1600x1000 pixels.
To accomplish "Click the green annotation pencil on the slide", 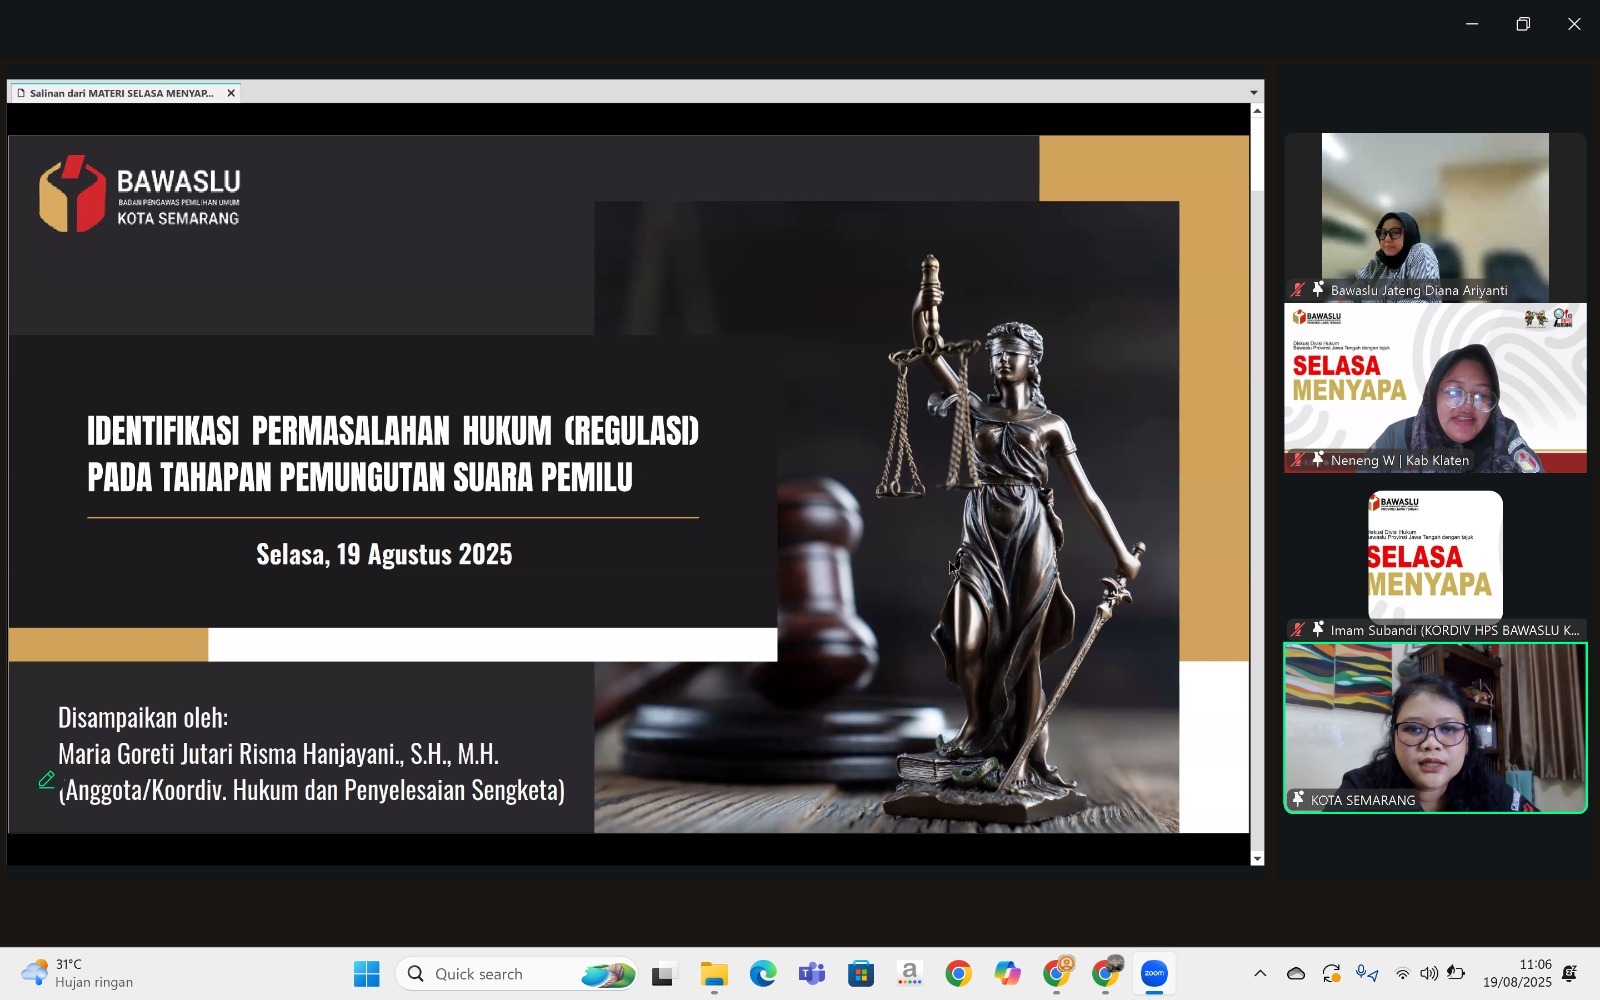I will [x=46, y=780].
